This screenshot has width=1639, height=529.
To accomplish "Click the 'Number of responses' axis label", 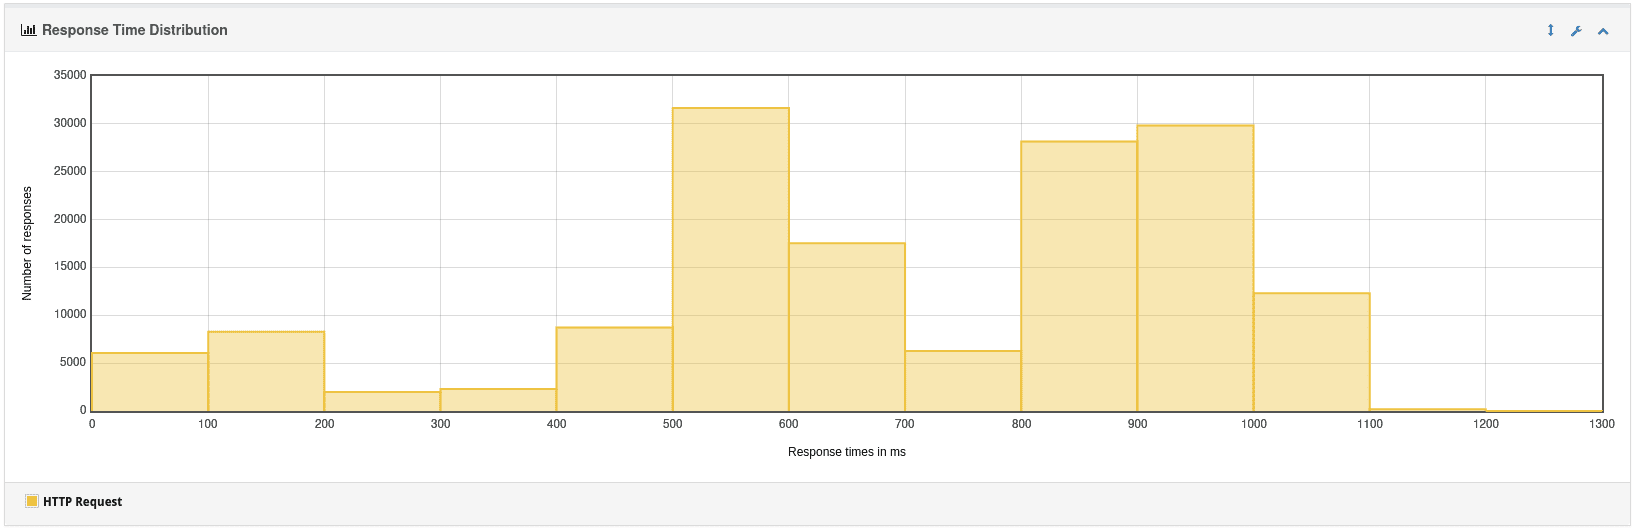I will [x=27, y=243].
